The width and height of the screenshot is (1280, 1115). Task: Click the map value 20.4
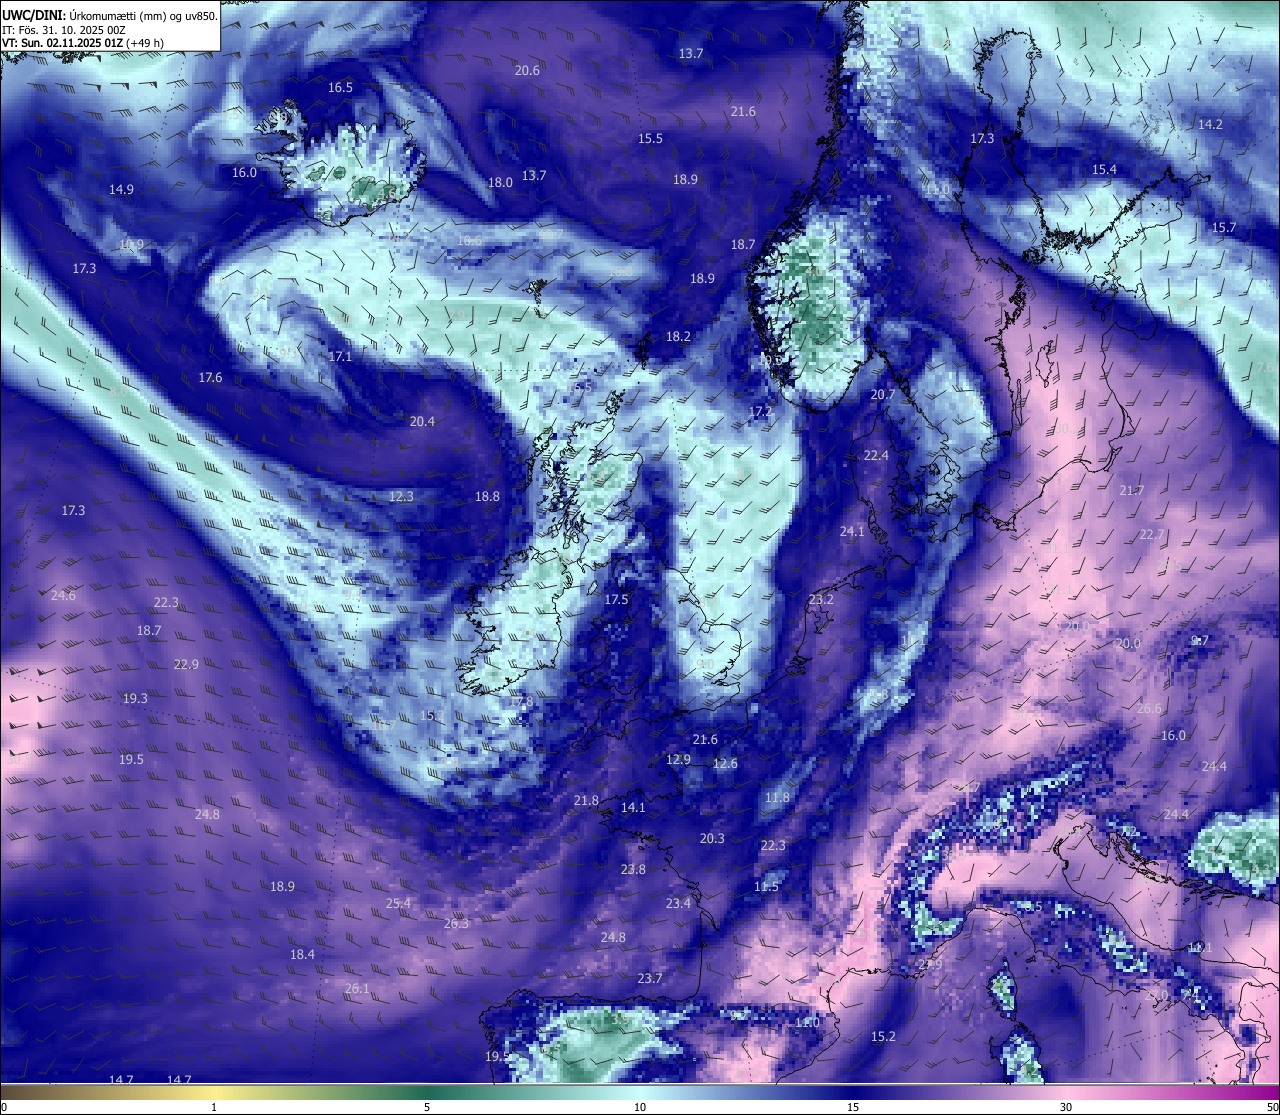422,421
